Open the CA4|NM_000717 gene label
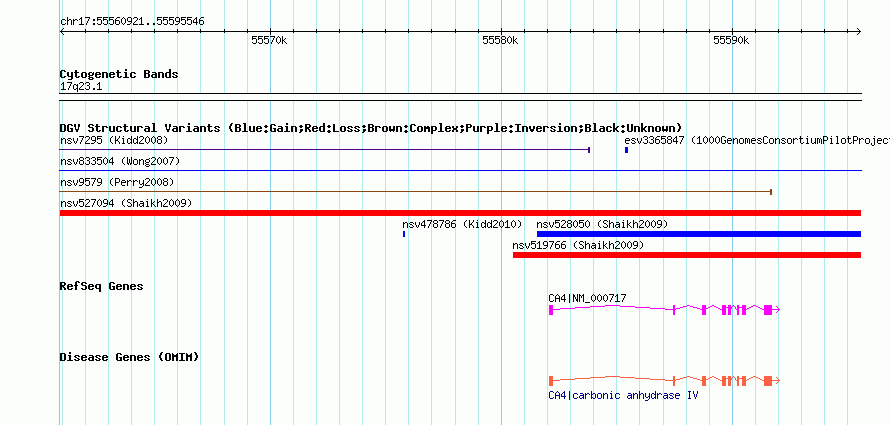 pyautogui.click(x=587, y=298)
